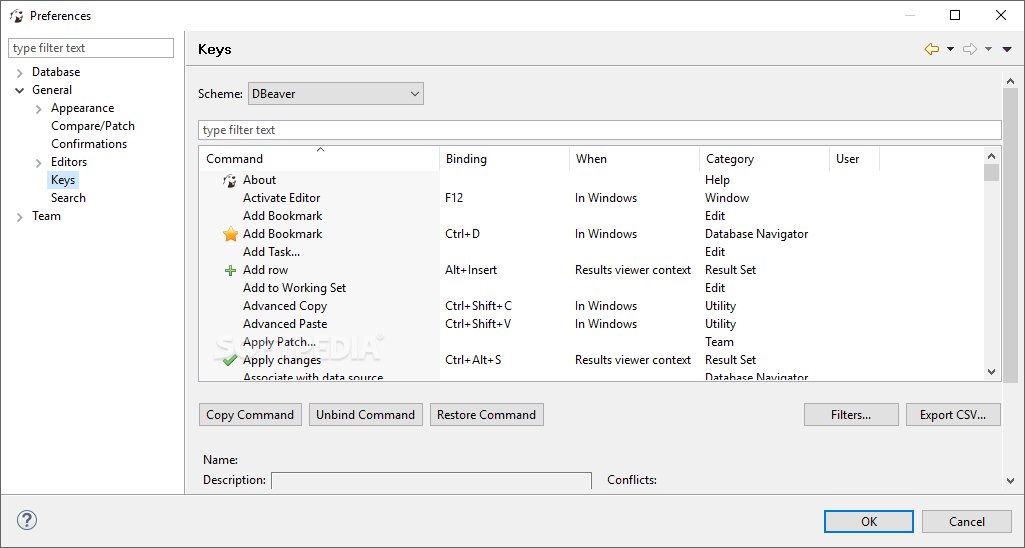
Task: Select Compare/Patch in preferences tree
Action: (x=93, y=126)
